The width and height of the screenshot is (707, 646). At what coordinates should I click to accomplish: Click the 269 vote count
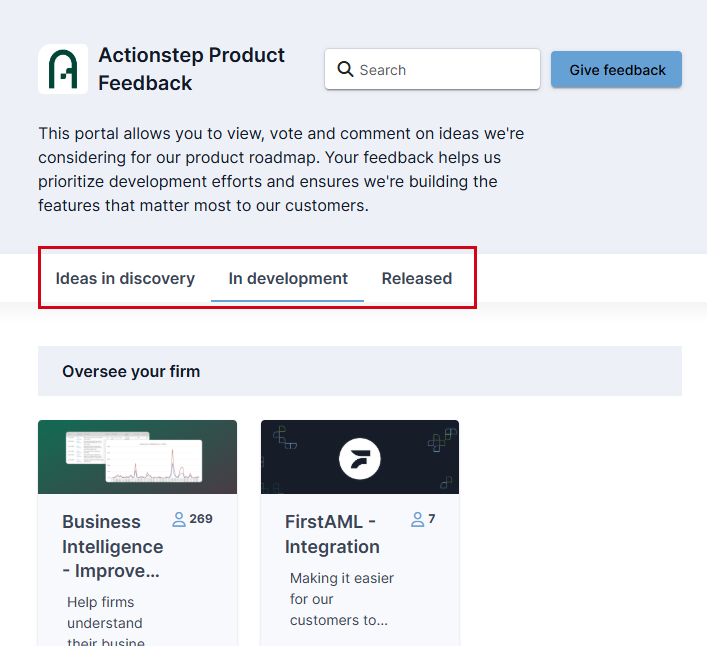click(201, 519)
